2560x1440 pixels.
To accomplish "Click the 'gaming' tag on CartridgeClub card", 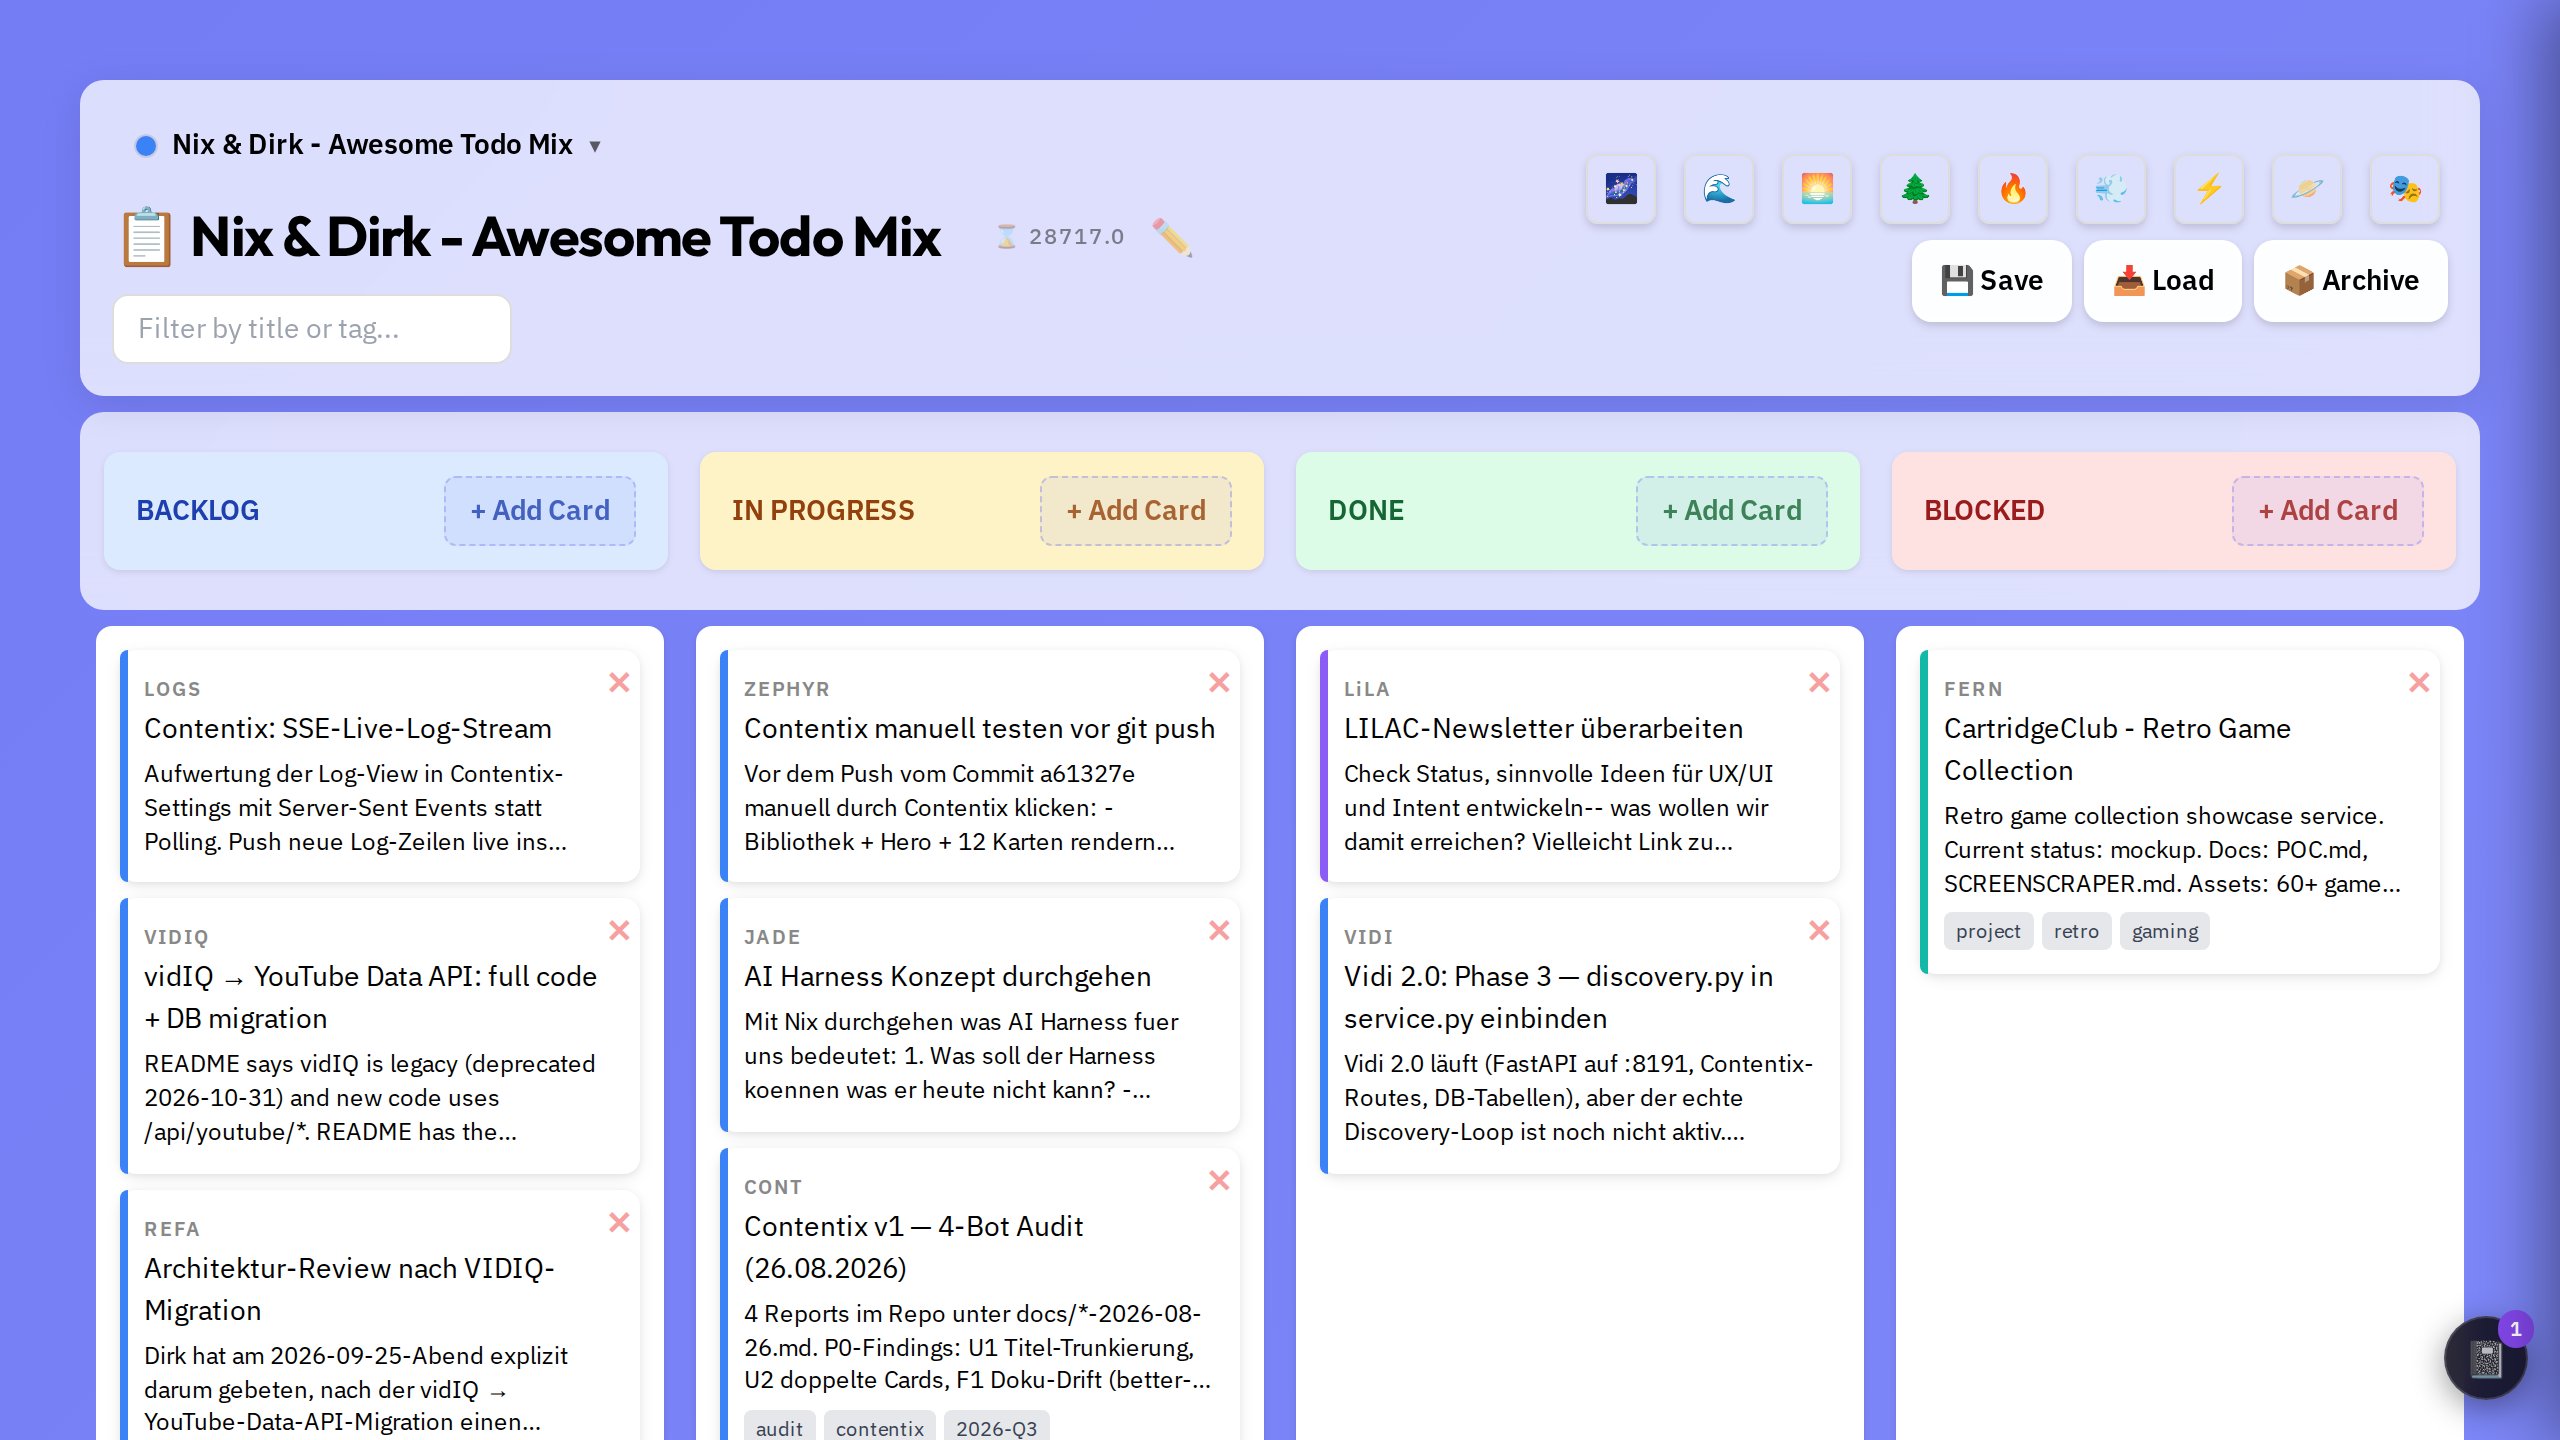I will coord(2165,931).
